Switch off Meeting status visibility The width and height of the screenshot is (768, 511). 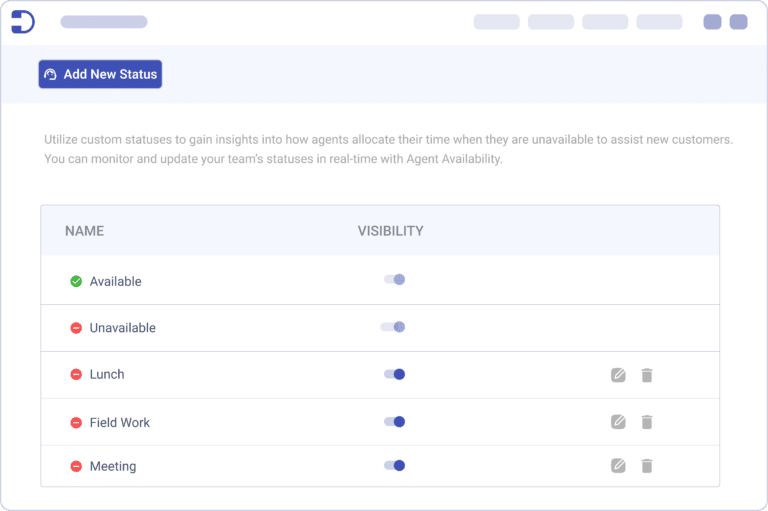click(x=395, y=466)
